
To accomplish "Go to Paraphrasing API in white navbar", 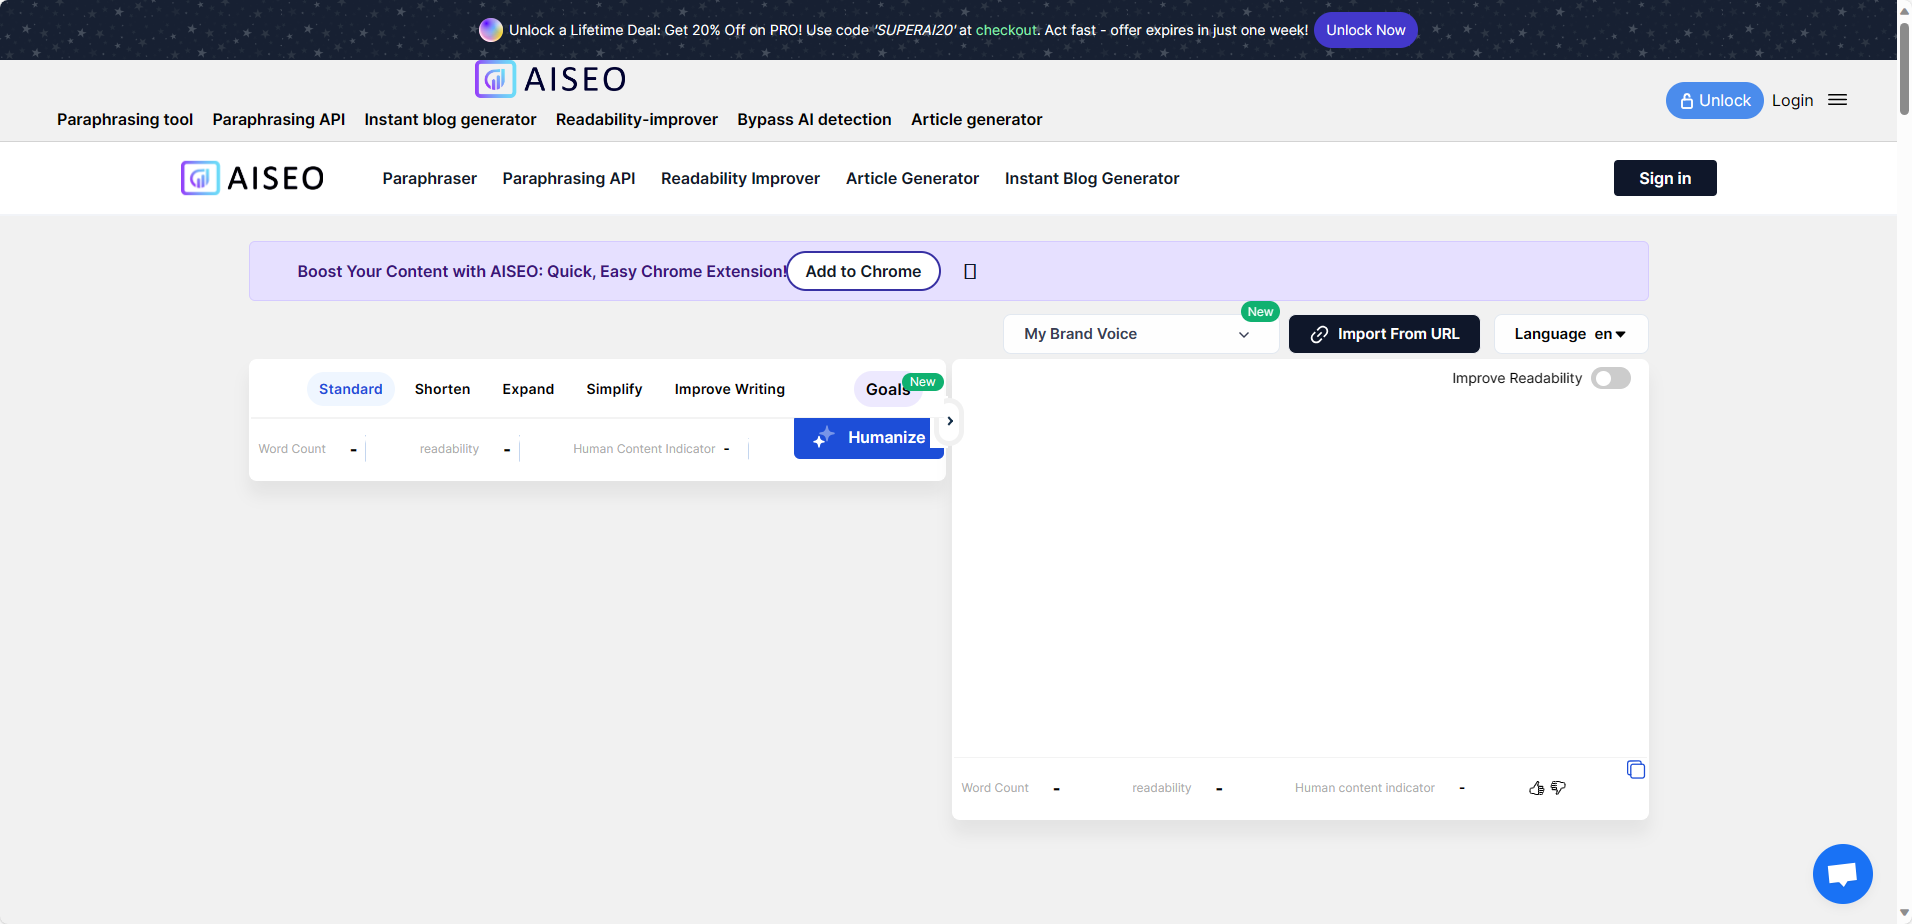I will pyautogui.click(x=569, y=178).
